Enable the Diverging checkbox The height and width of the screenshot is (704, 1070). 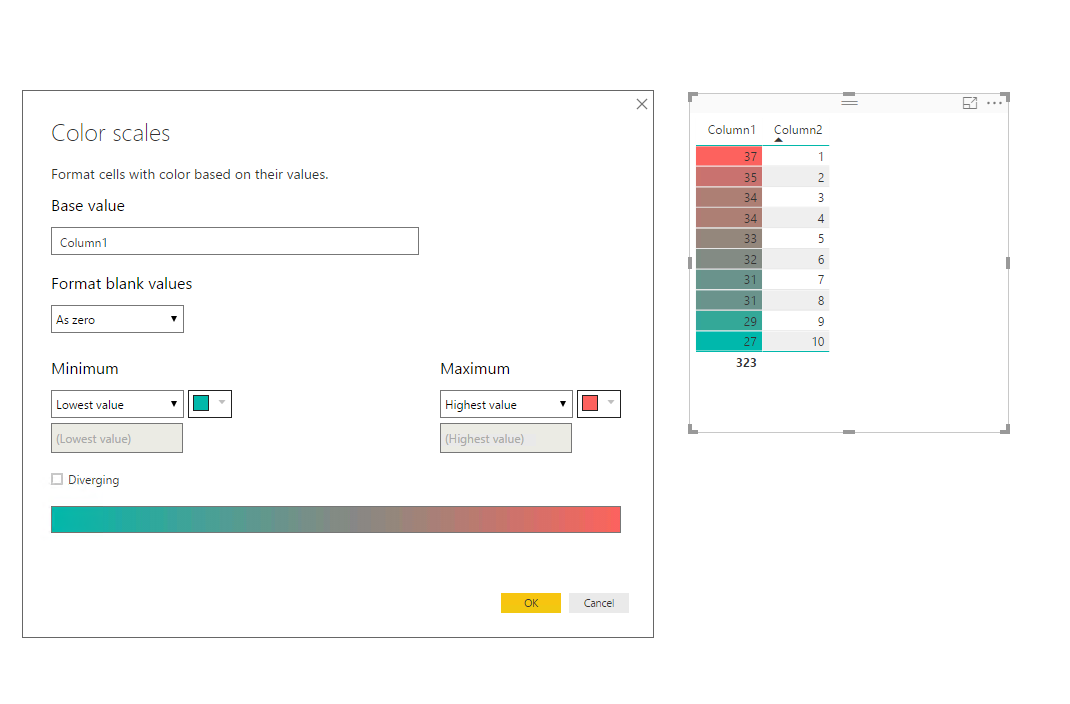pos(57,479)
